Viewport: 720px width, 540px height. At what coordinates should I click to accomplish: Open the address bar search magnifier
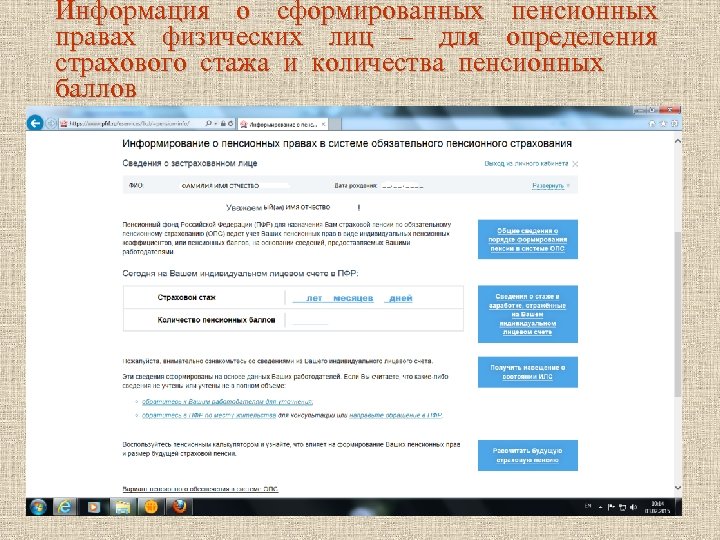pyautogui.click(x=209, y=124)
